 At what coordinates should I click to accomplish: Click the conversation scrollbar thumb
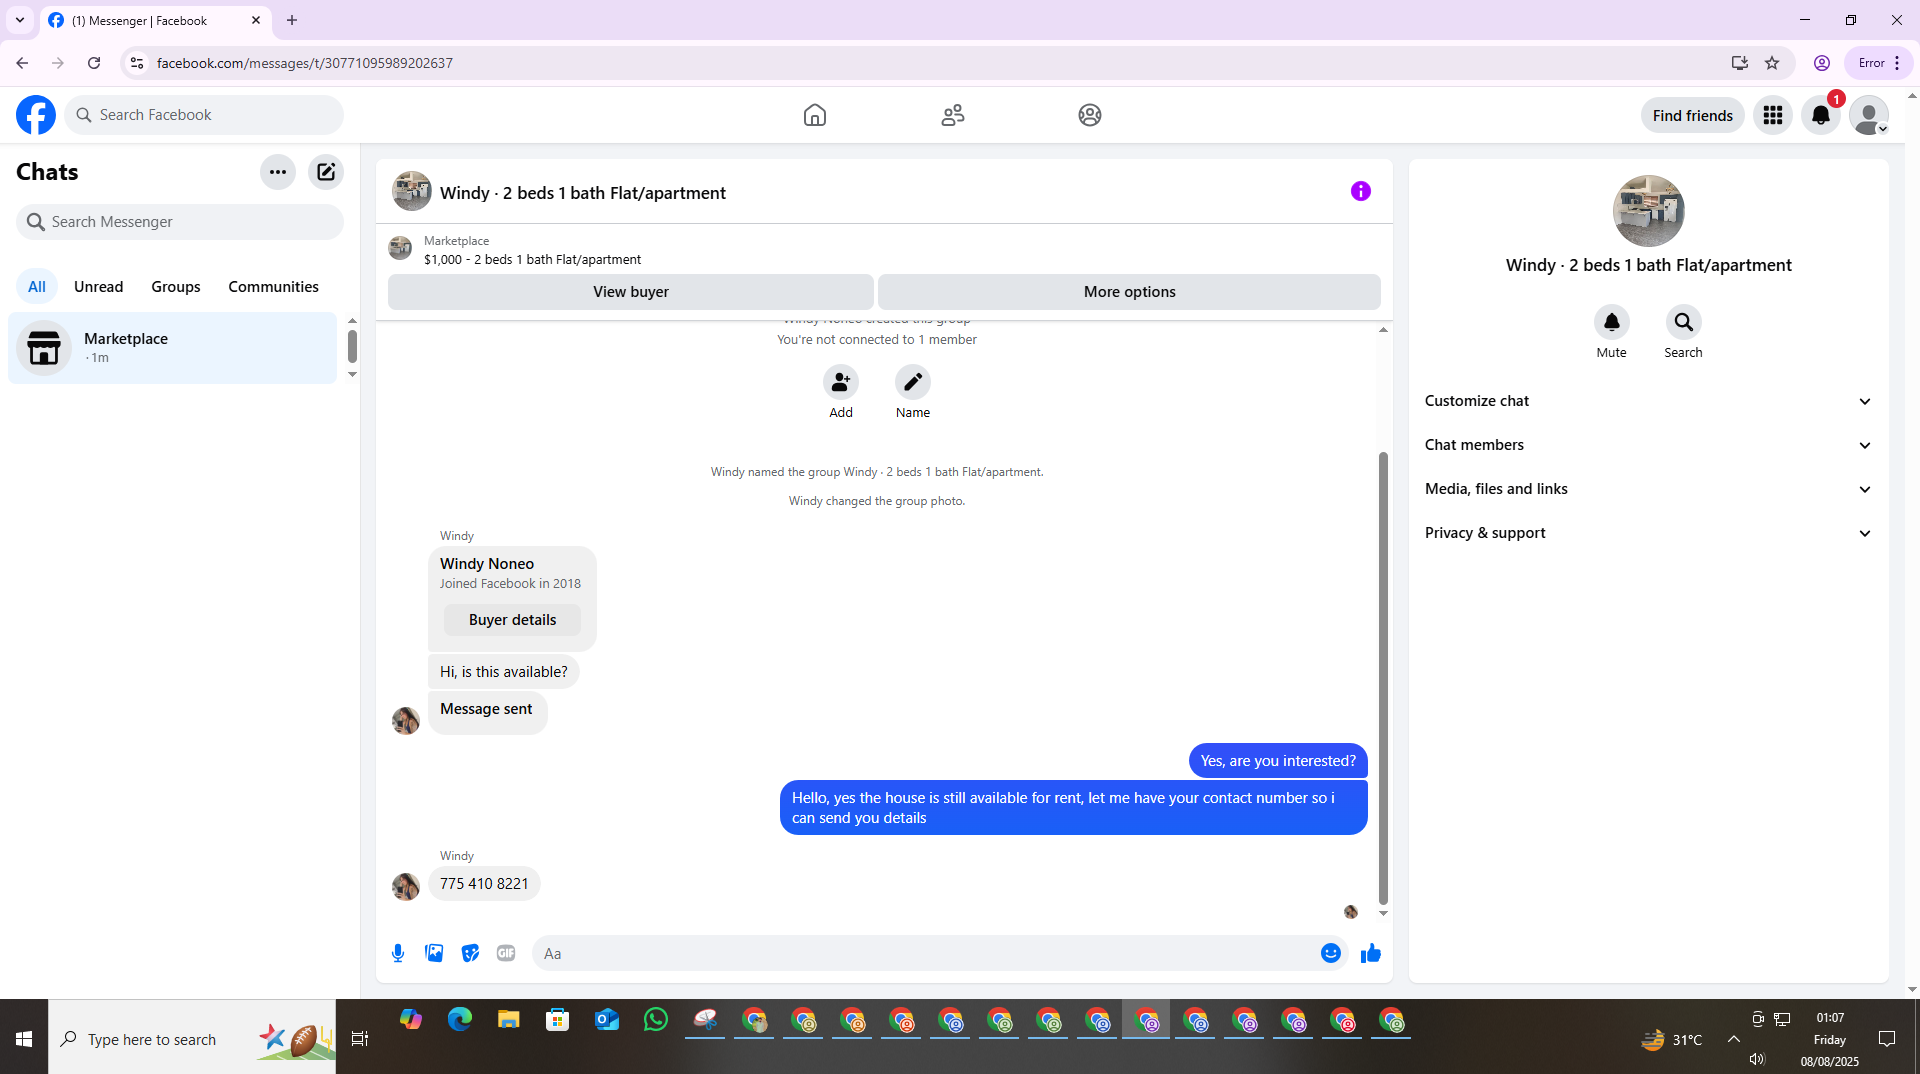click(x=1383, y=678)
